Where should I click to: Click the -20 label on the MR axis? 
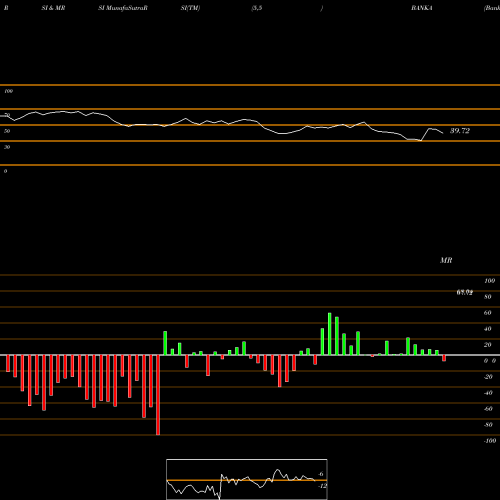click(488, 377)
